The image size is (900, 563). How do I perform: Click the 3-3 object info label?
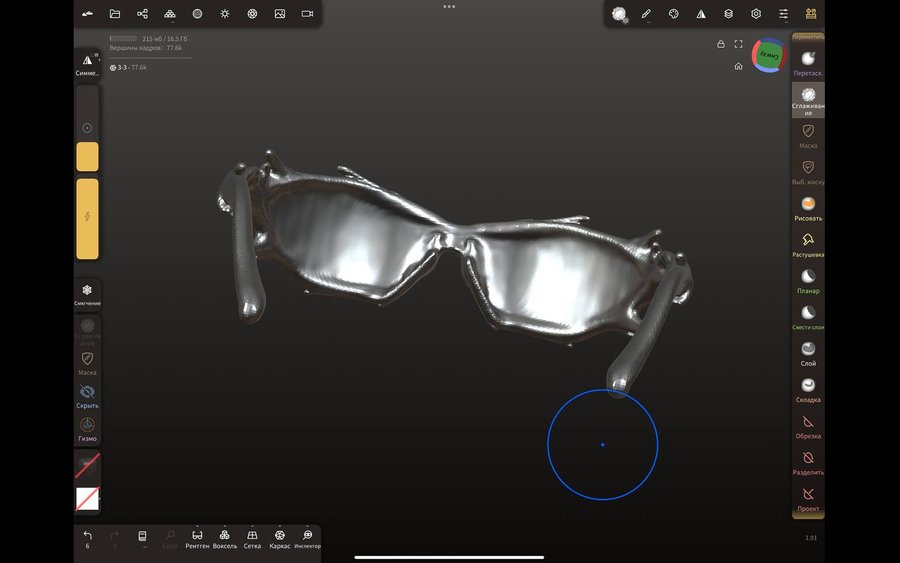click(x=129, y=68)
